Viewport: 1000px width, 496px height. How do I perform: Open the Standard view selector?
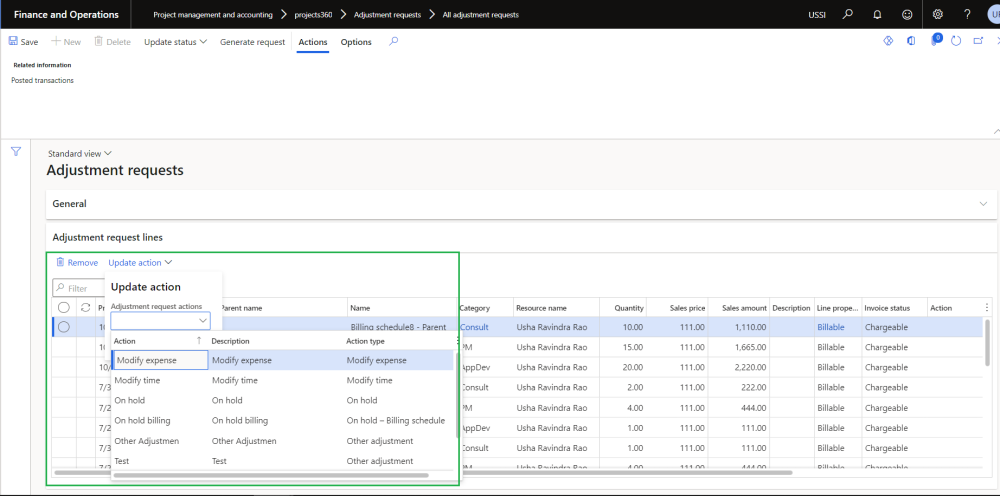(80, 153)
